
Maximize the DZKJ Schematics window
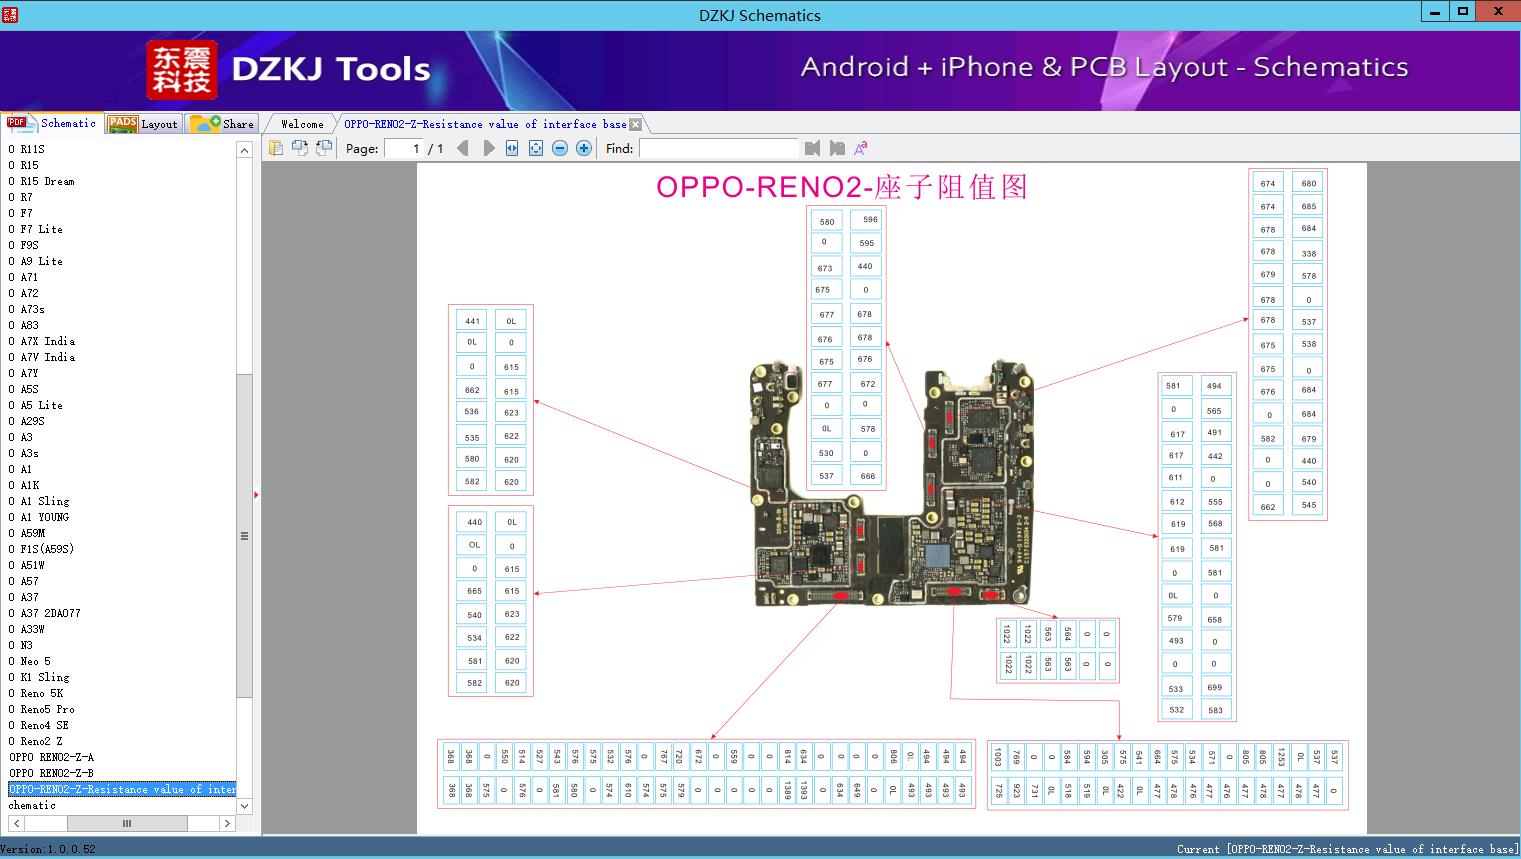point(1463,12)
